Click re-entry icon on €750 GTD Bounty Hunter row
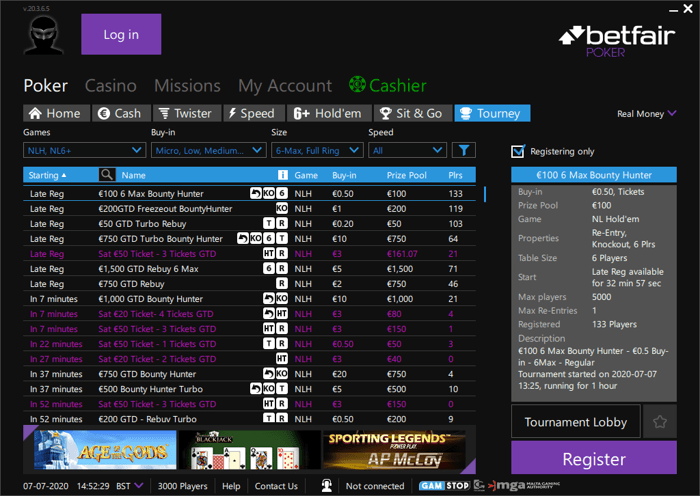This screenshot has width=700, height=496. (269, 374)
